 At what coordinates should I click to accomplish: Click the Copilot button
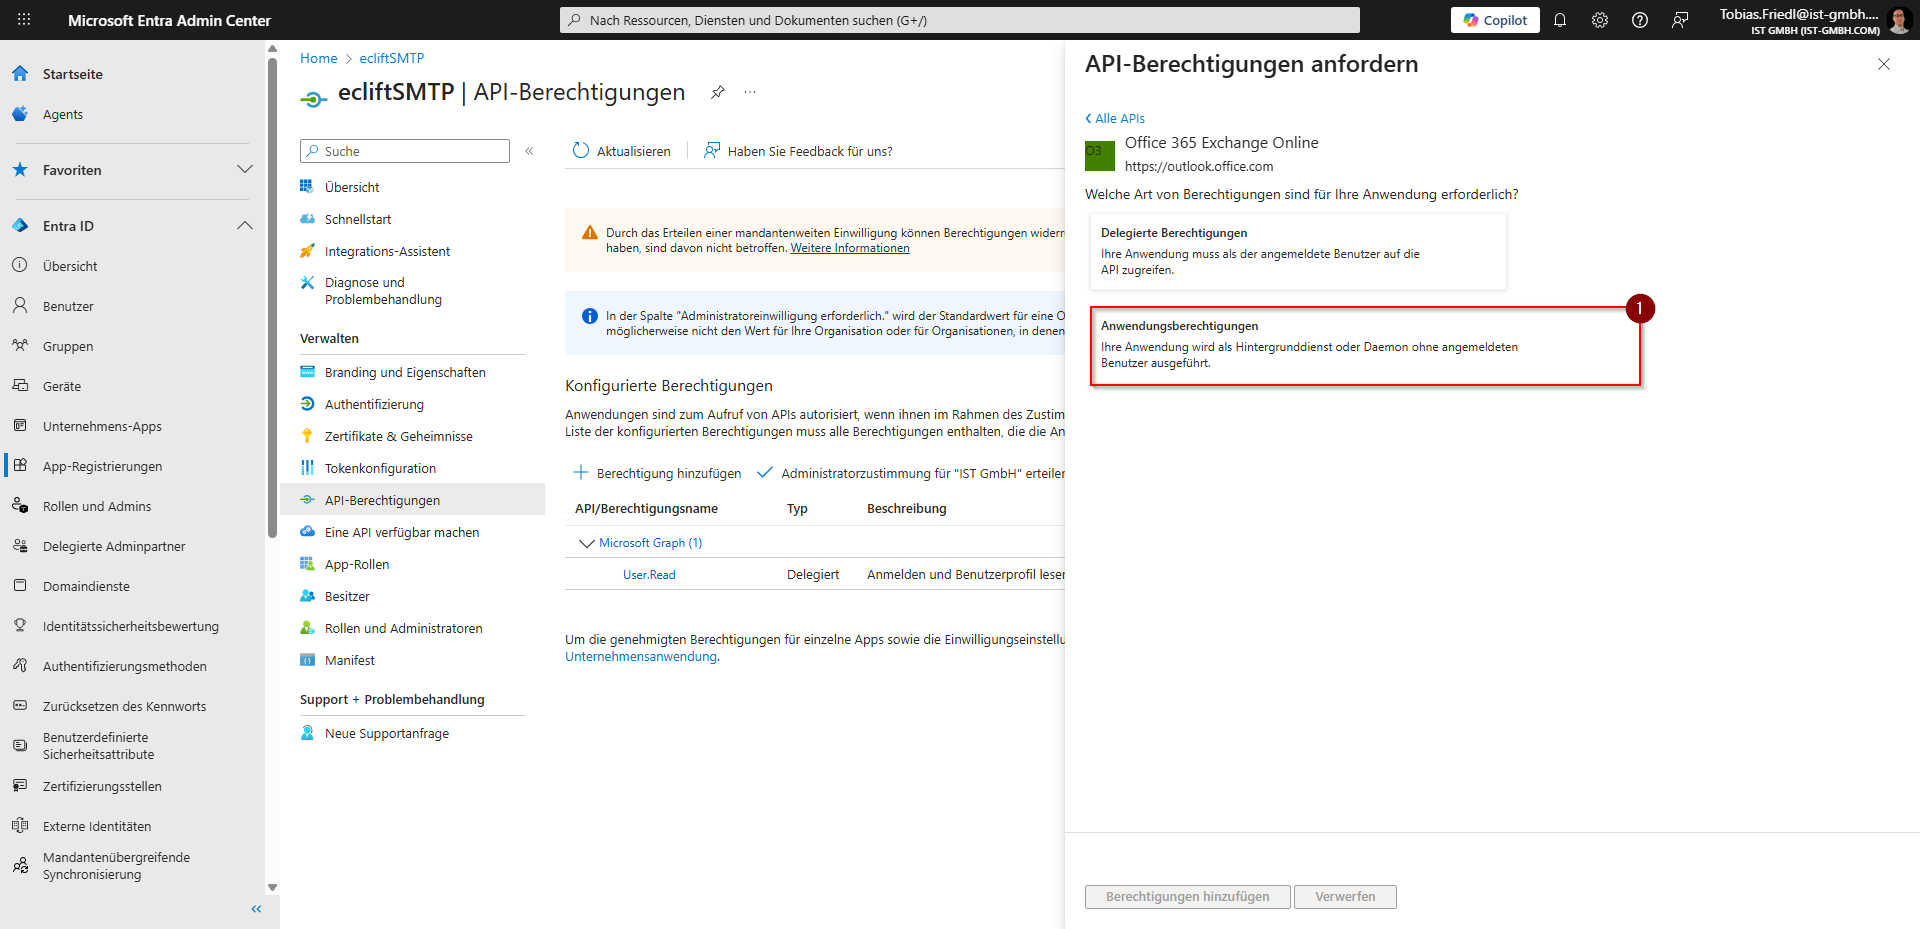pos(1494,20)
